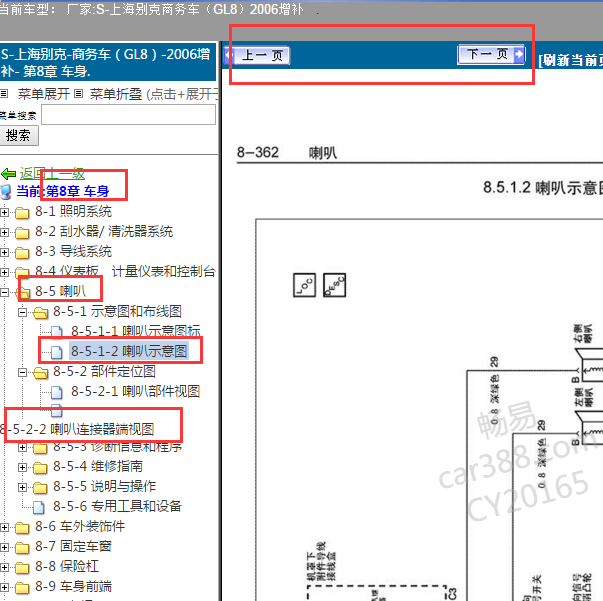Open 8-7 固定车窗 tree item

[x=73, y=546]
